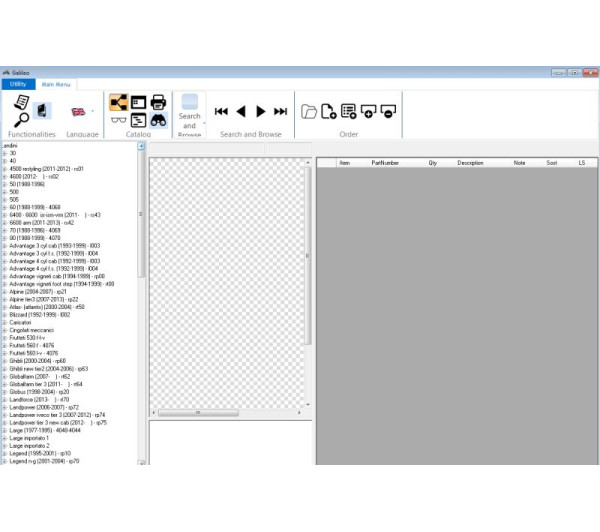Switch to the Utility tab

coord(18,84)
